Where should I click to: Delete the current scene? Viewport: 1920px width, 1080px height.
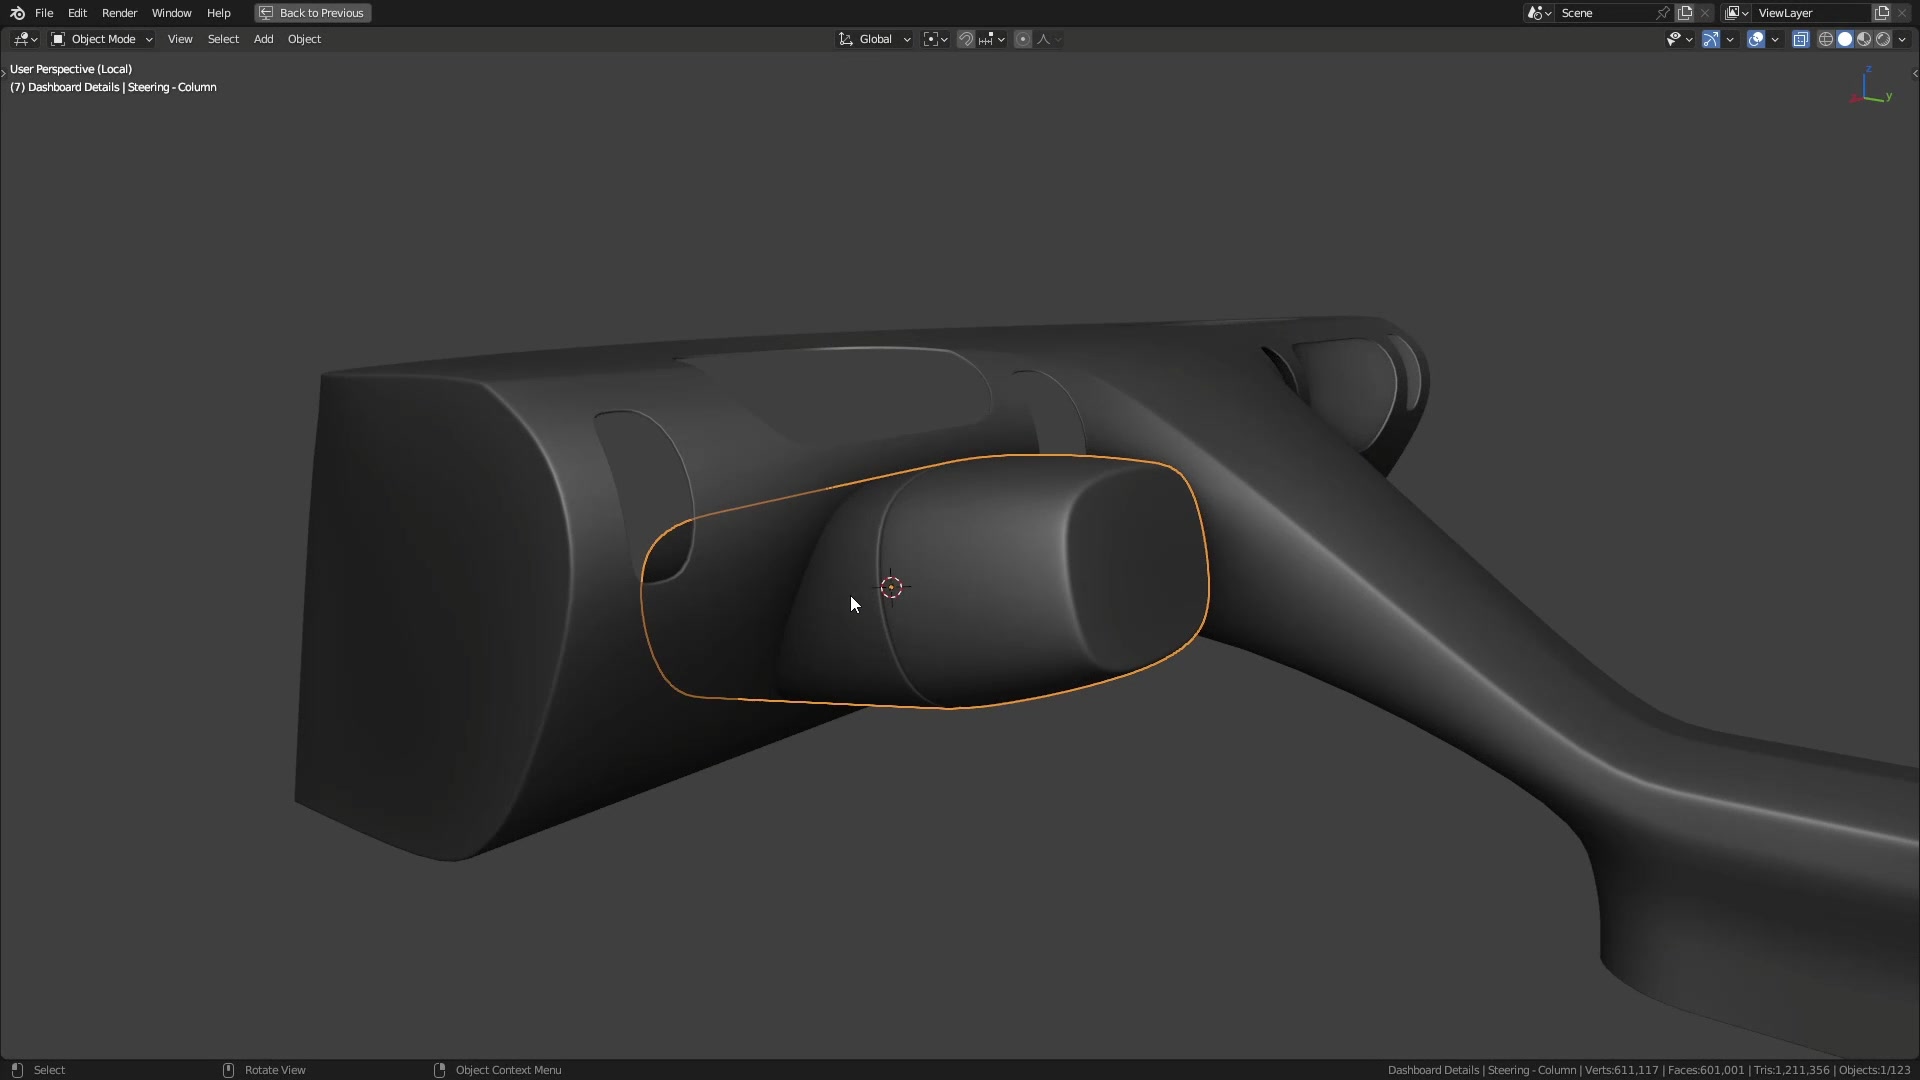1705,13
